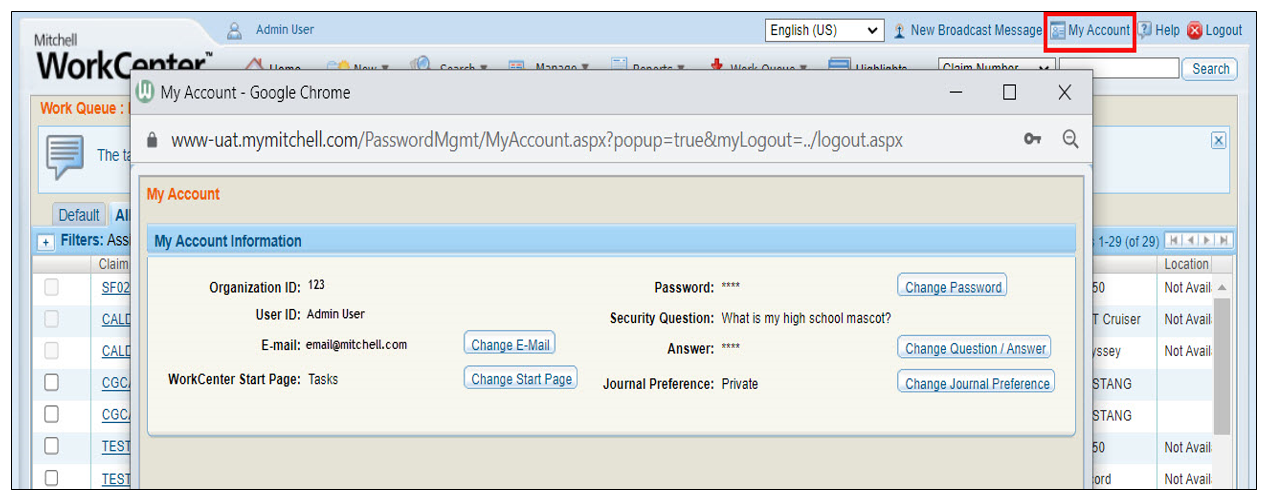This screenshot has height=502, width=1269.
Task: Click the zoom magnifier icon in the address bar
Action: (x=1070, y=140)
